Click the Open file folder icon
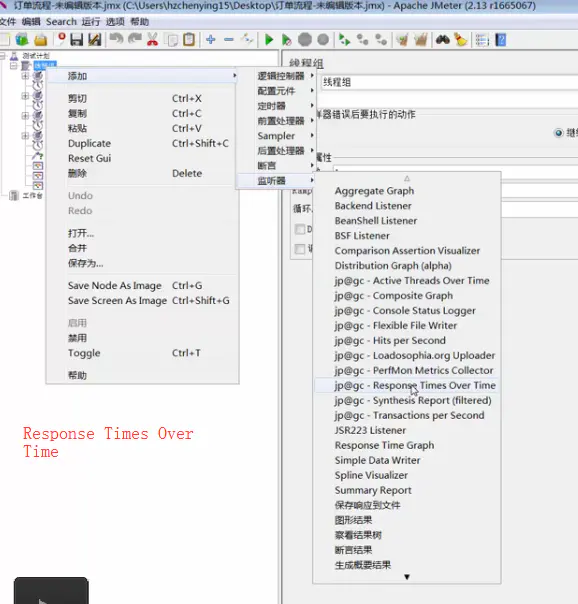 pyautogui.click(x=40, y=40)
